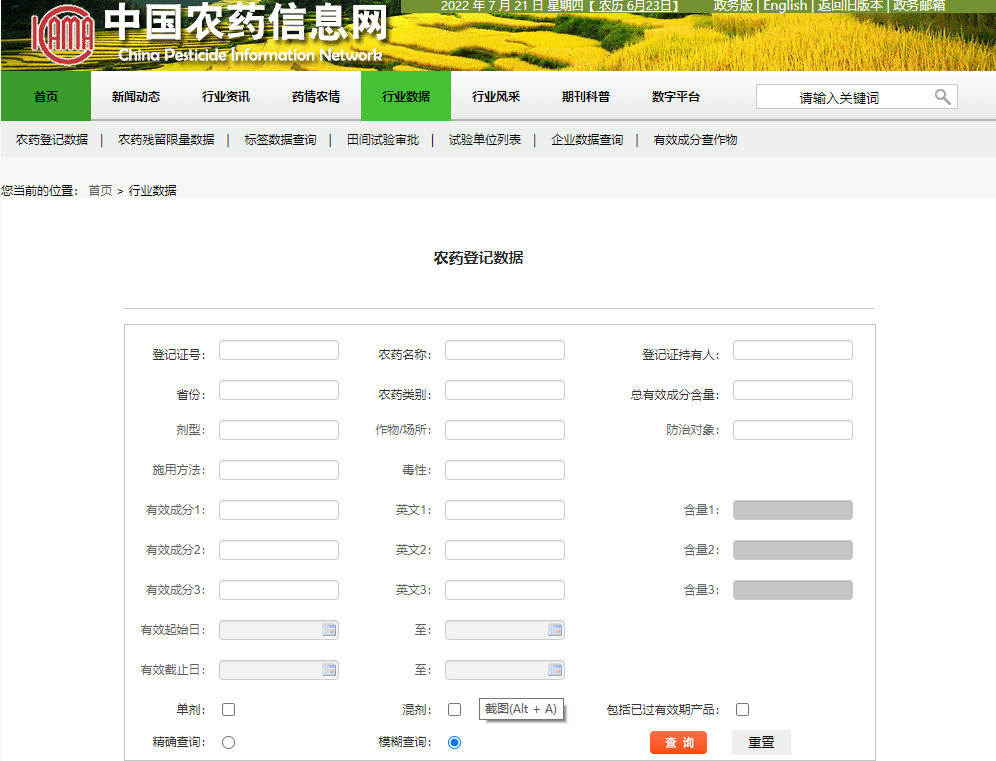996x761 pixels.
Task: Select the 模糊查询 radio button
Action: 455,742
